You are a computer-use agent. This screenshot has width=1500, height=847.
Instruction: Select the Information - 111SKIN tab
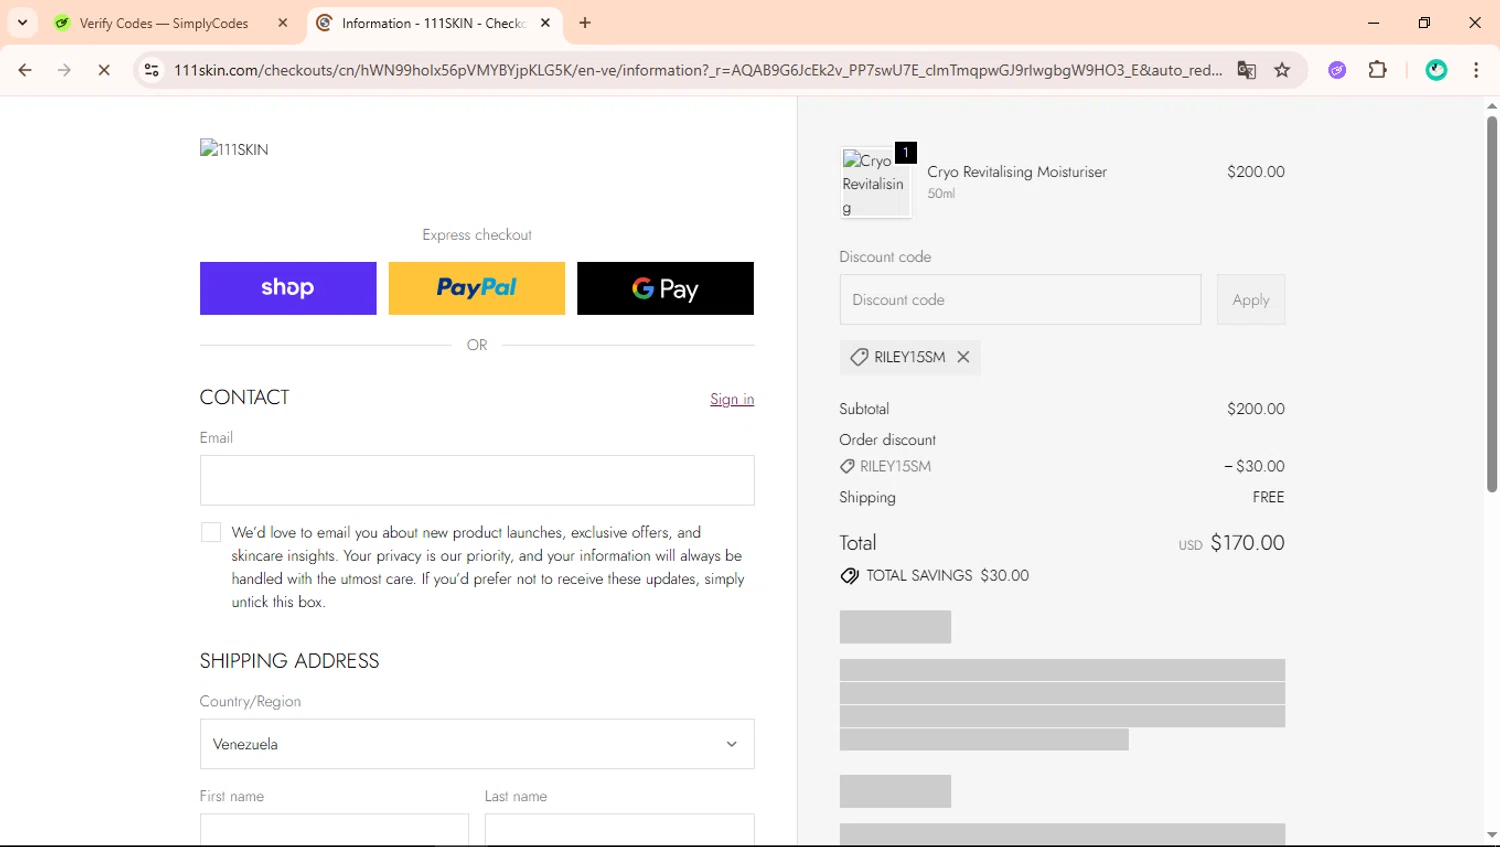[432, 23]
